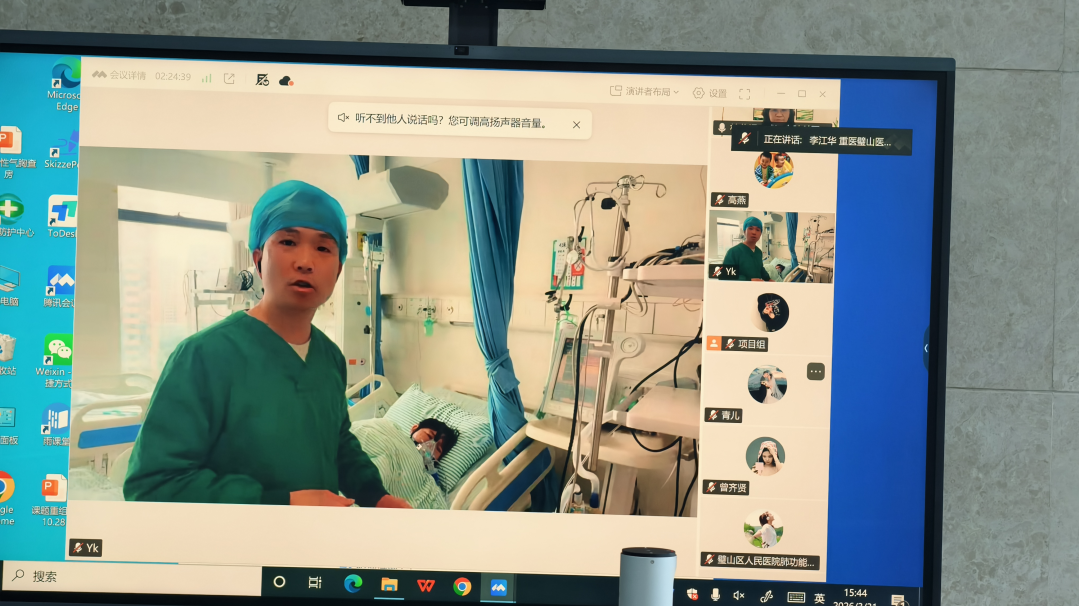Open the 会议详情 meeting details
The height and width of the screenshot is (606, 1079).
coord(127,76)
